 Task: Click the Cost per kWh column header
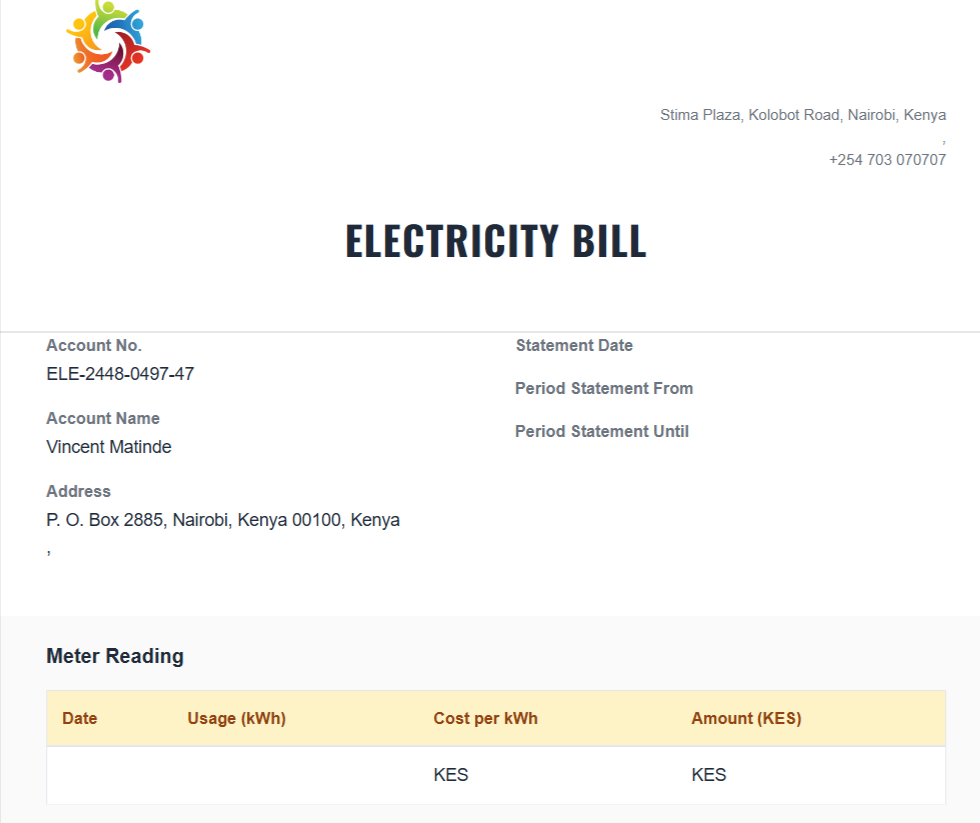coord(485,719)
